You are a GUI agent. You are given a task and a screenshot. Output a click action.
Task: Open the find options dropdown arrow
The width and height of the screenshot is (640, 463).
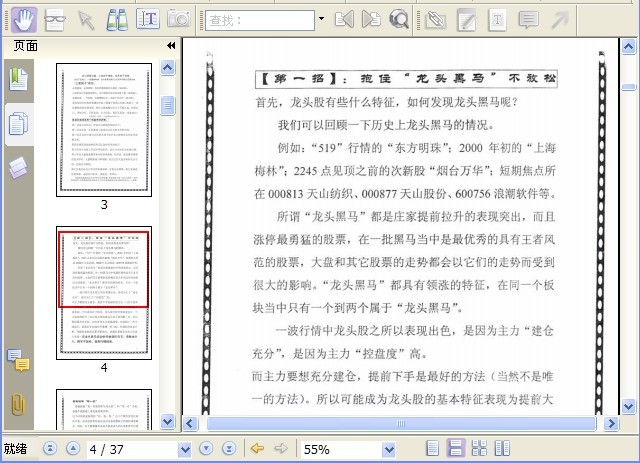(x=322, y=19)
